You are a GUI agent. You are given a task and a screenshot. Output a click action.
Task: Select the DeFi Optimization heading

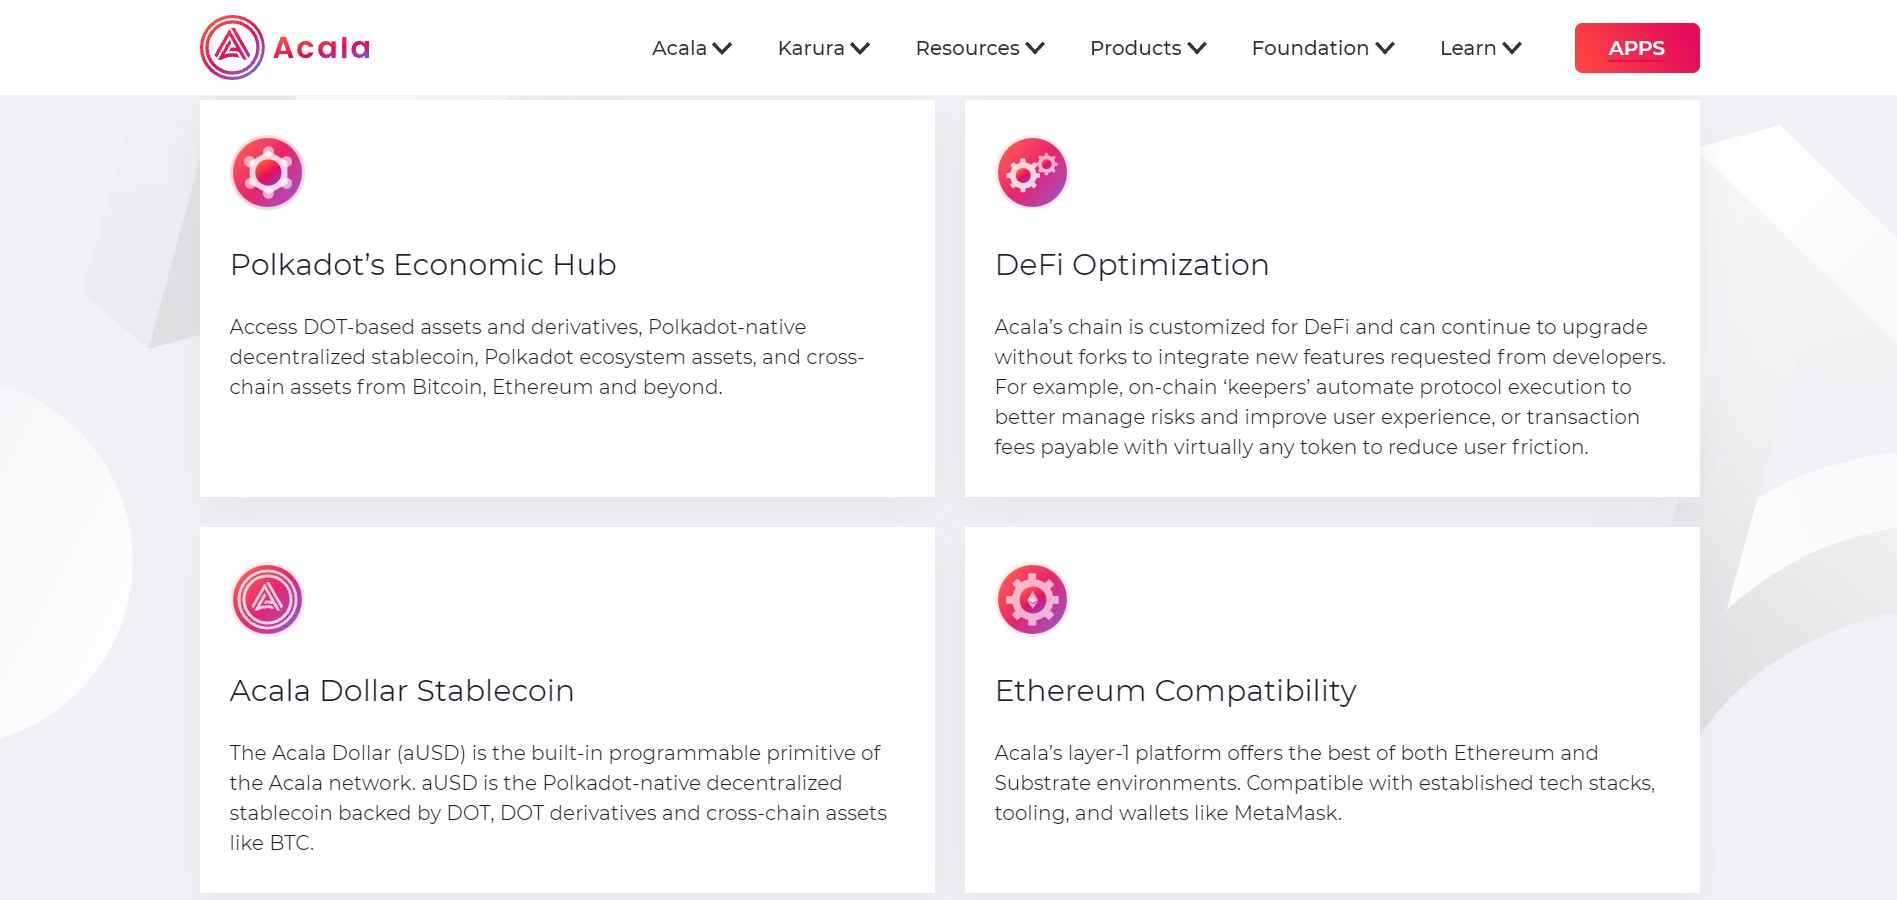coord(1132,265)
